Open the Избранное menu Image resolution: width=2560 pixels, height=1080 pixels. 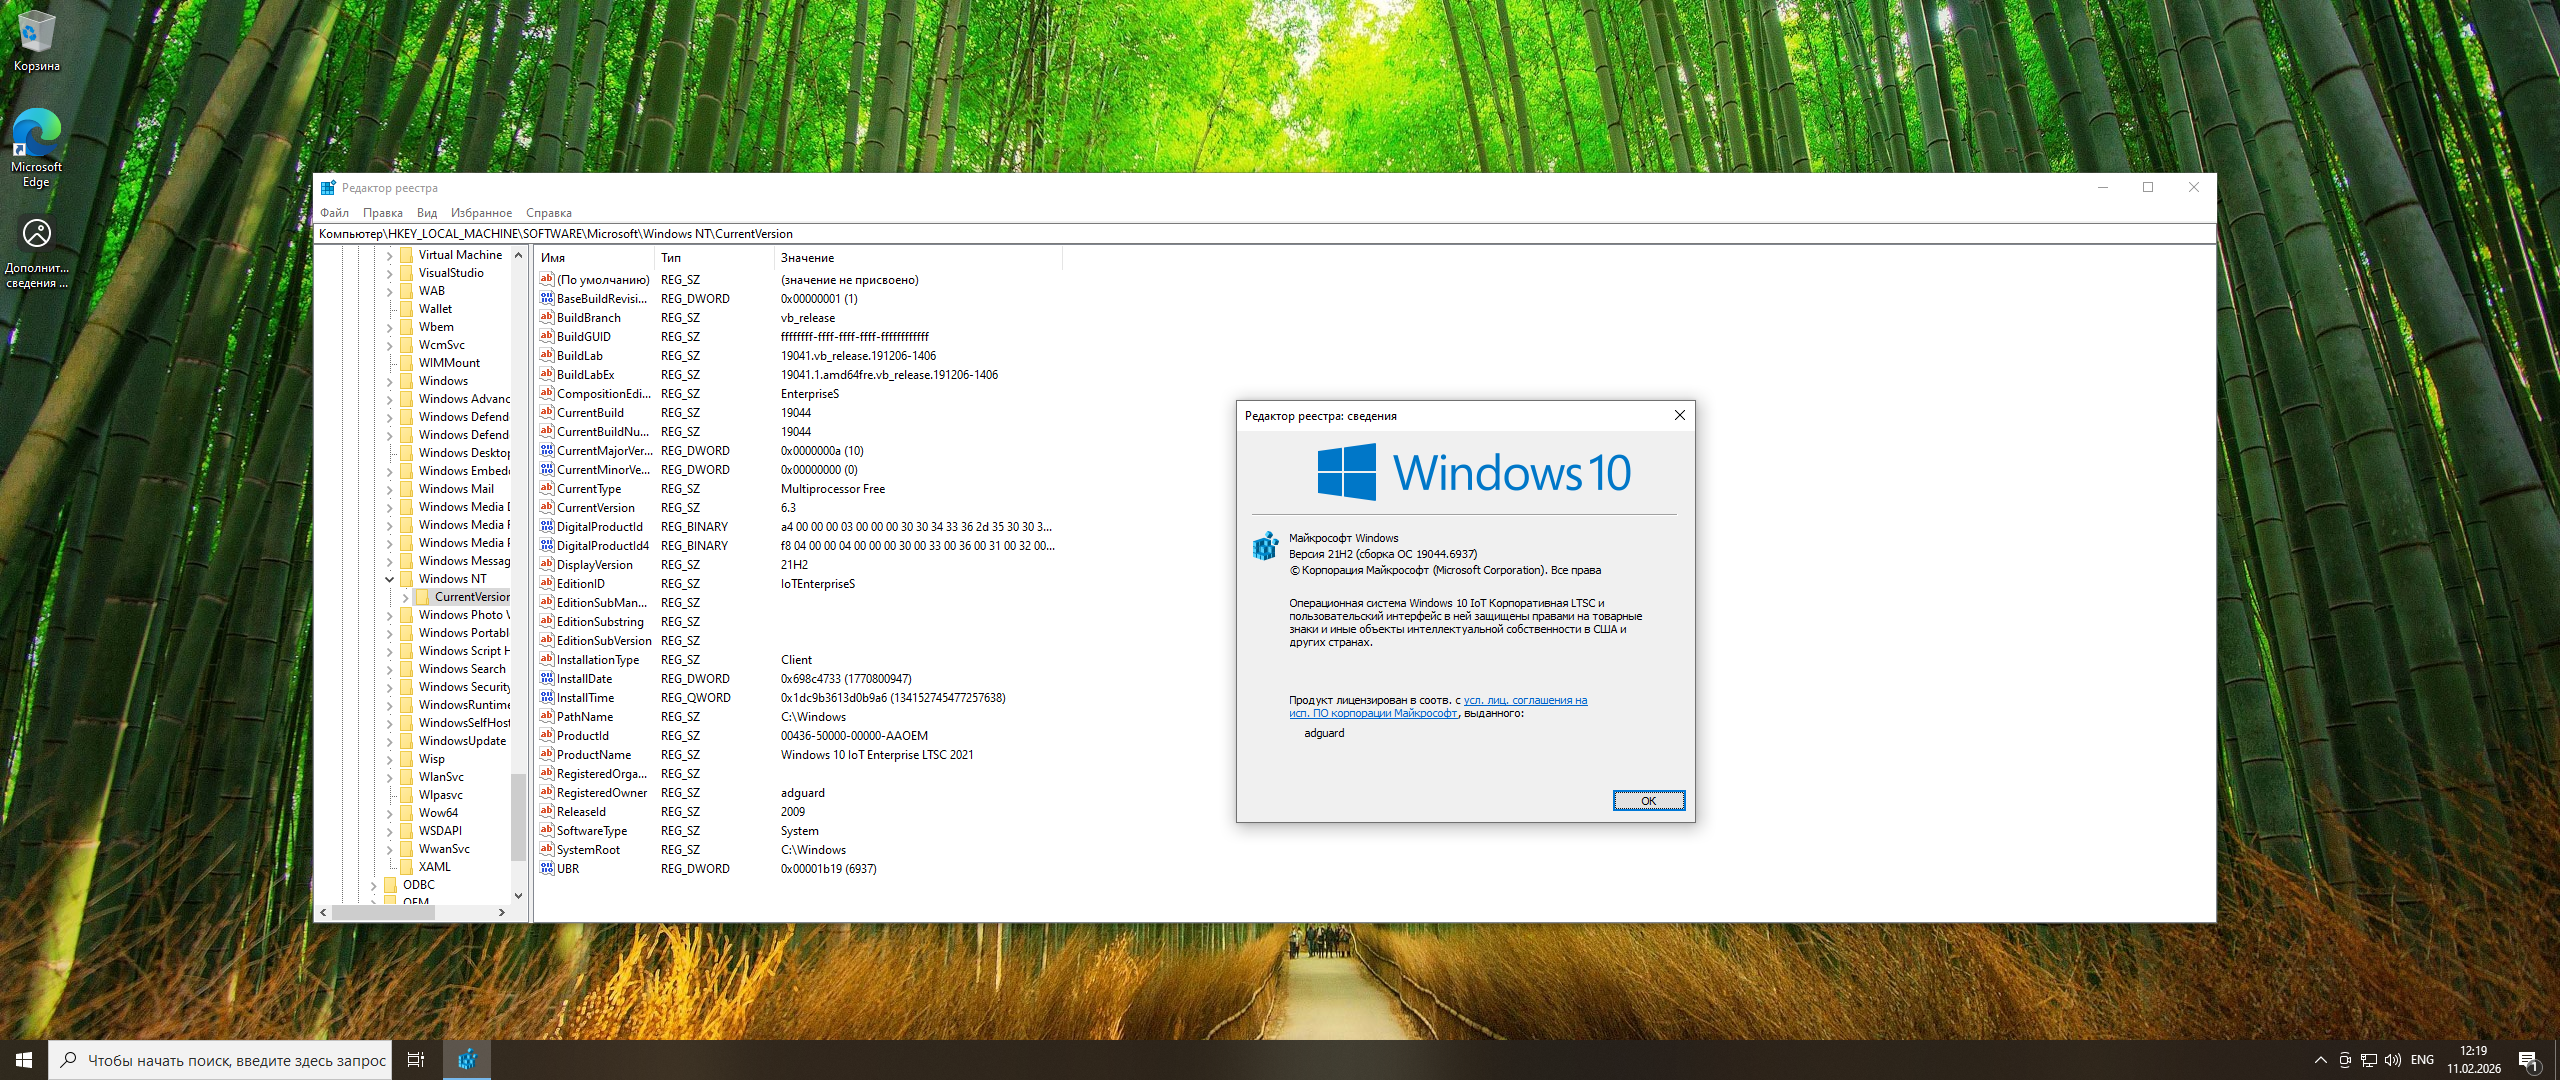[481, 213]
